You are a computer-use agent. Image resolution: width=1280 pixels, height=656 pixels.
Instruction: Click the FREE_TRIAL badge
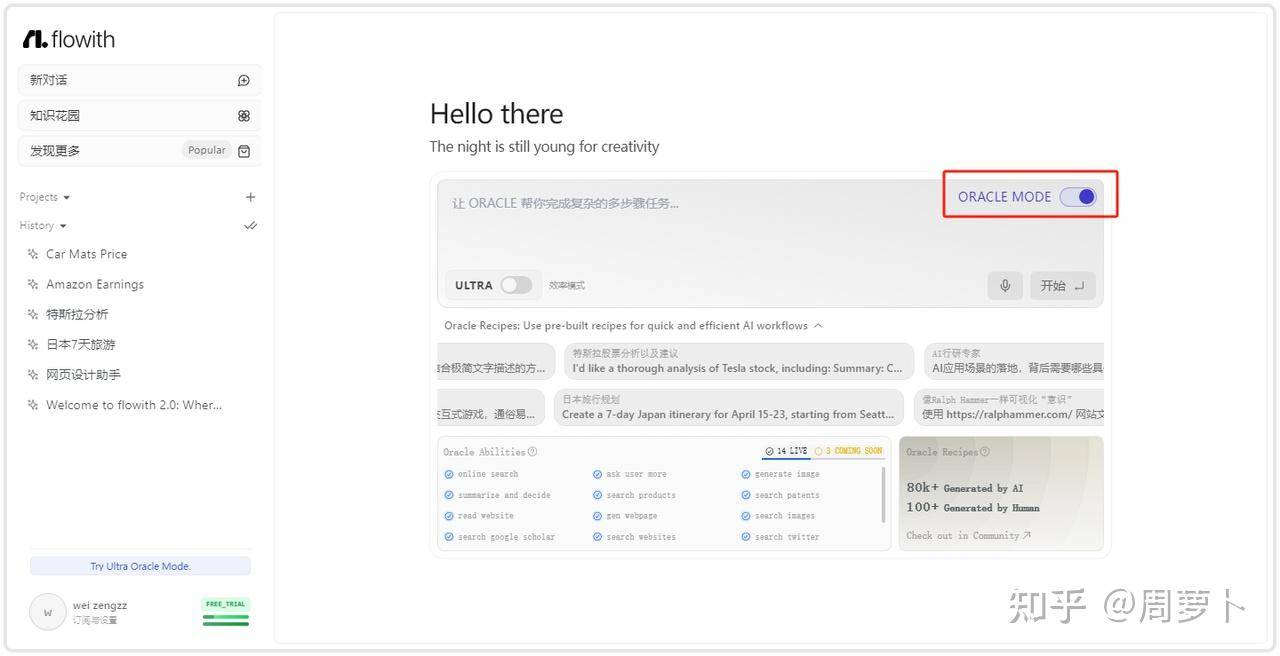click(x=226, y=604)
